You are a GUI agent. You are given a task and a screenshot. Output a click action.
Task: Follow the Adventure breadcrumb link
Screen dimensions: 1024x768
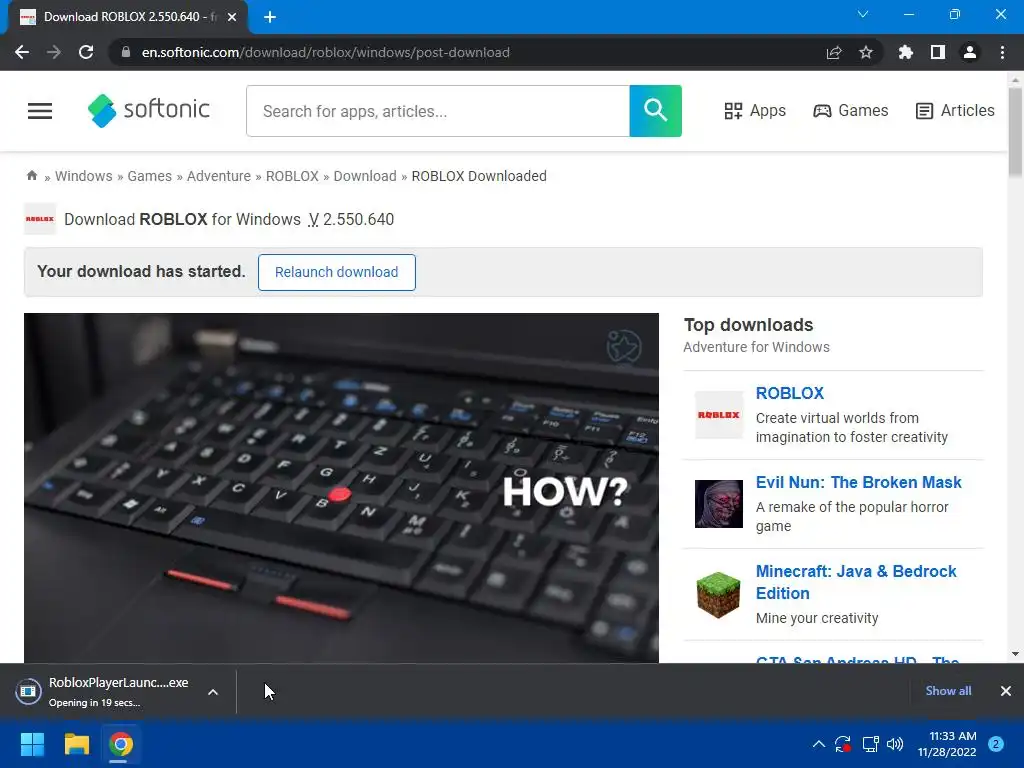tap(219, 176)
